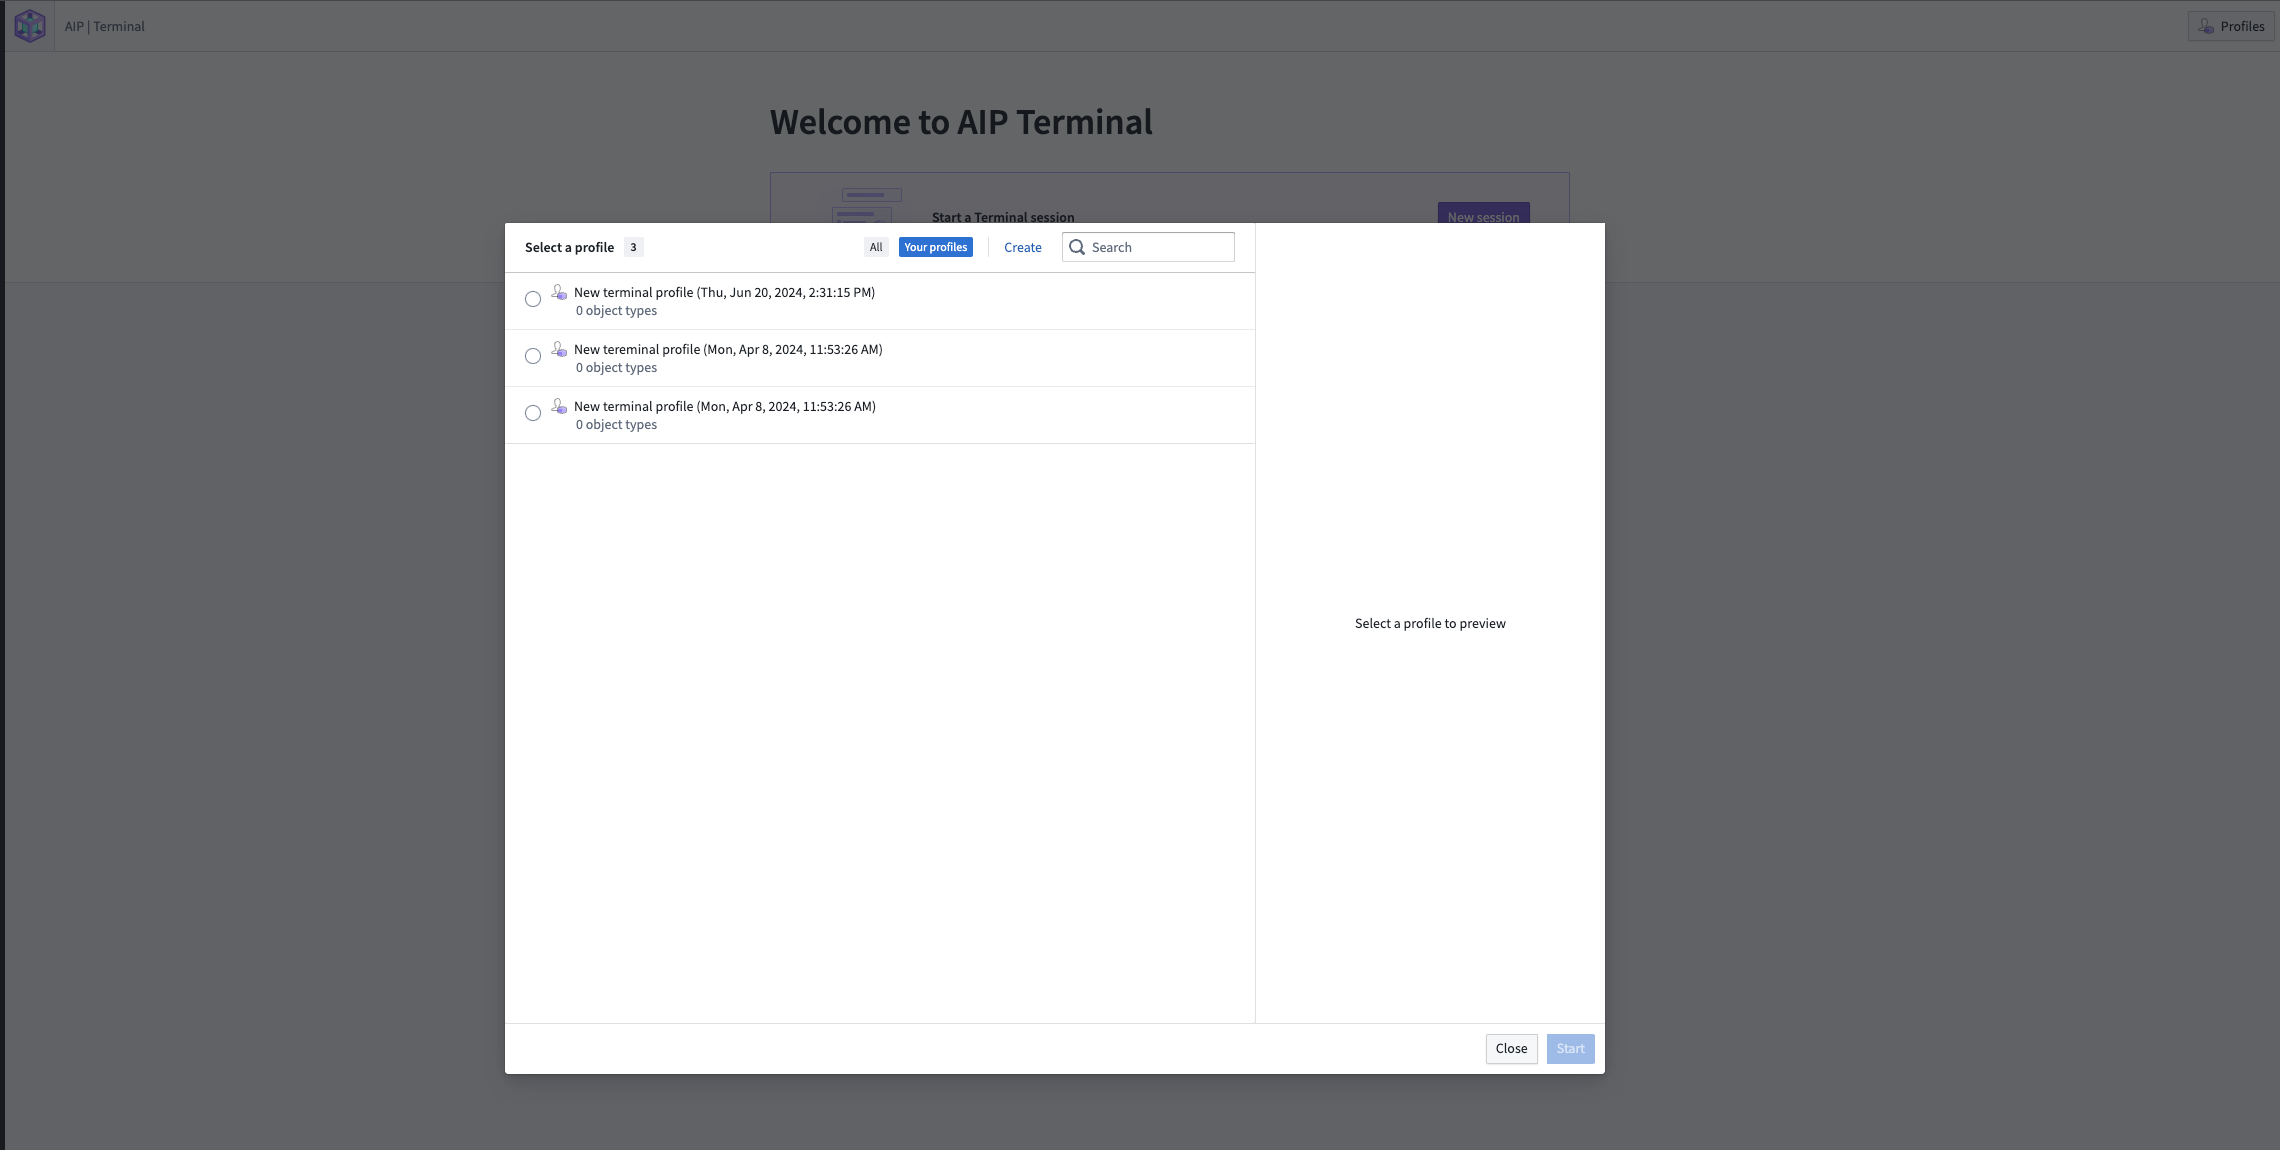This screenshot has width=2280, height=1150.
Task: Click the Close button to dismiss dialog
Action: pos(1512,1049)
